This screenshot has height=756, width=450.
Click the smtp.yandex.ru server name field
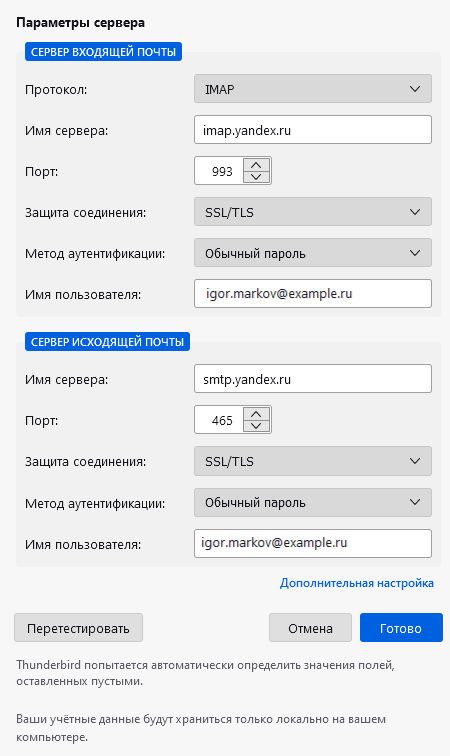pos(313,379)
